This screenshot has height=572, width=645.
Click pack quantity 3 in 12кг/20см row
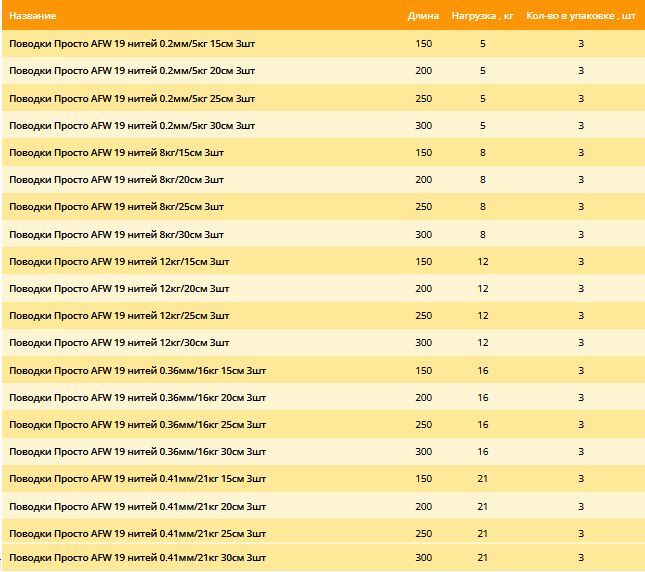(581, 289)
